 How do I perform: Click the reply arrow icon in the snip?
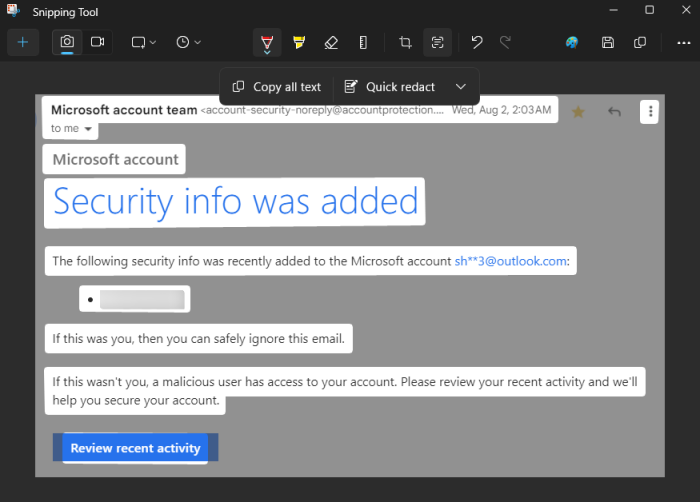(x=614, y=111)
